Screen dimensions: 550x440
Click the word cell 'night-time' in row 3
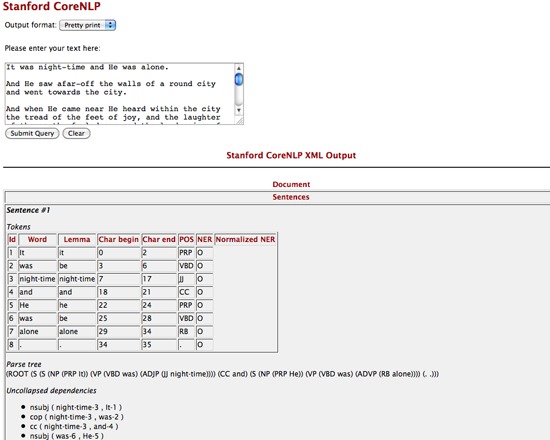coord(37,279)
